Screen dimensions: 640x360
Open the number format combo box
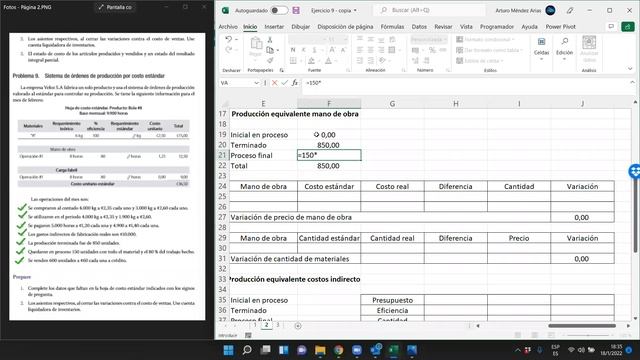click(429, 39)
